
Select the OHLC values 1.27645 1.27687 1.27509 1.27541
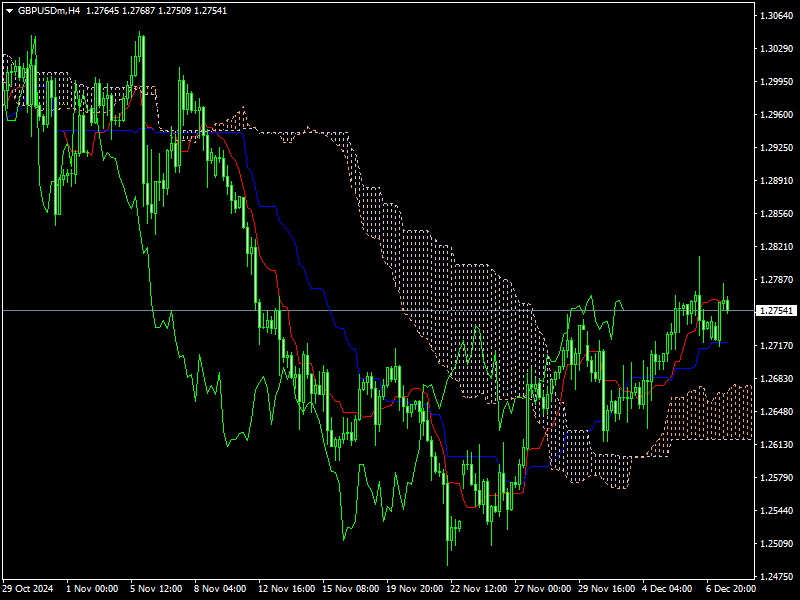click(157, 11)
